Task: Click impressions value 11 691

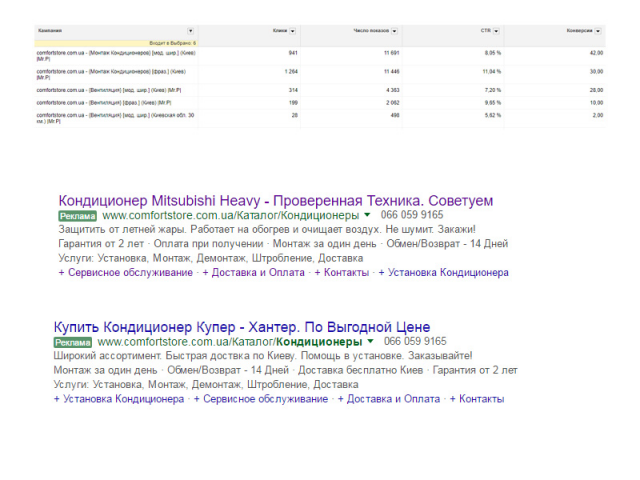Action: tap(392, 53)
